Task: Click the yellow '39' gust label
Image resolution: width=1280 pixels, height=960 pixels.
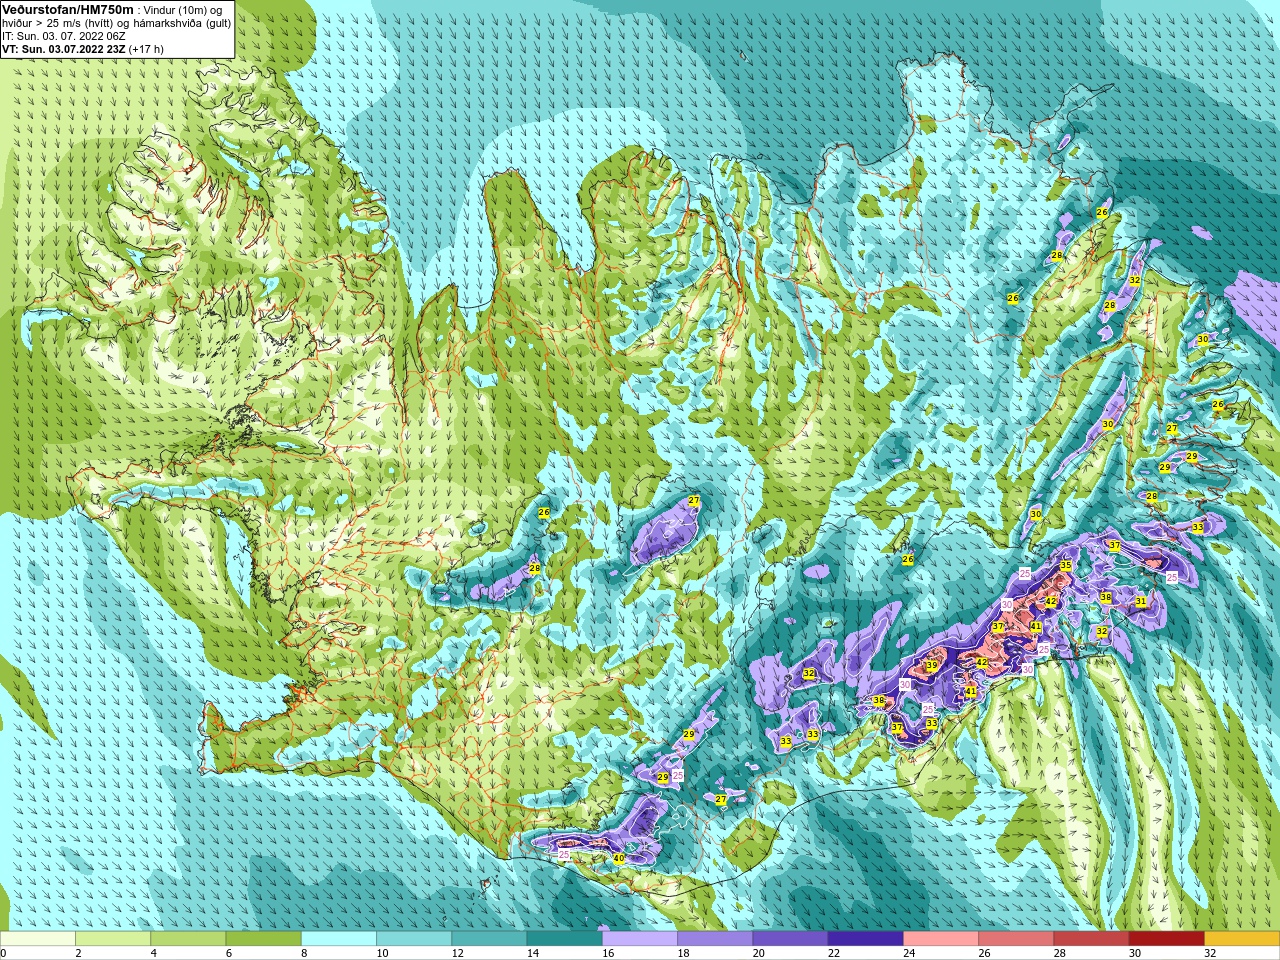Action: pyautogui.click(x=931, y=665)
